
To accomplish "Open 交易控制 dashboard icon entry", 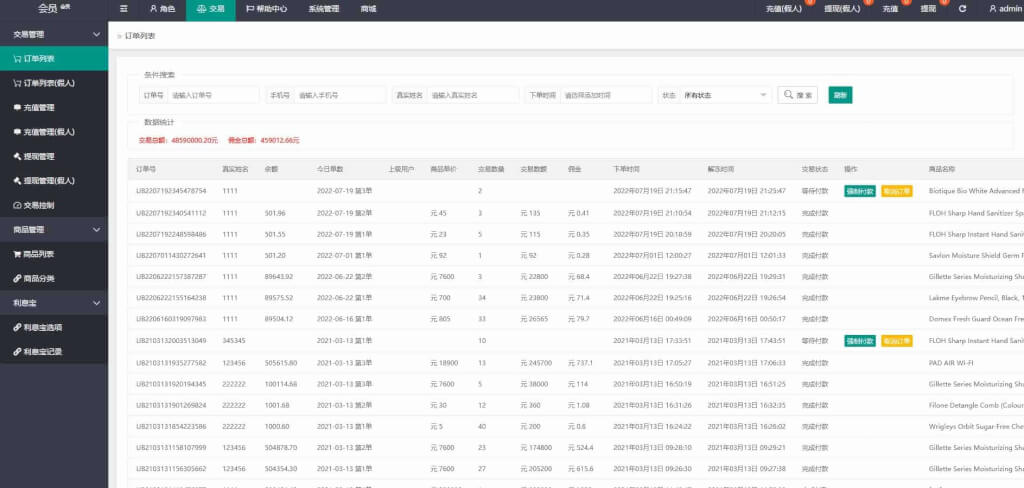I will pos(54,205).
